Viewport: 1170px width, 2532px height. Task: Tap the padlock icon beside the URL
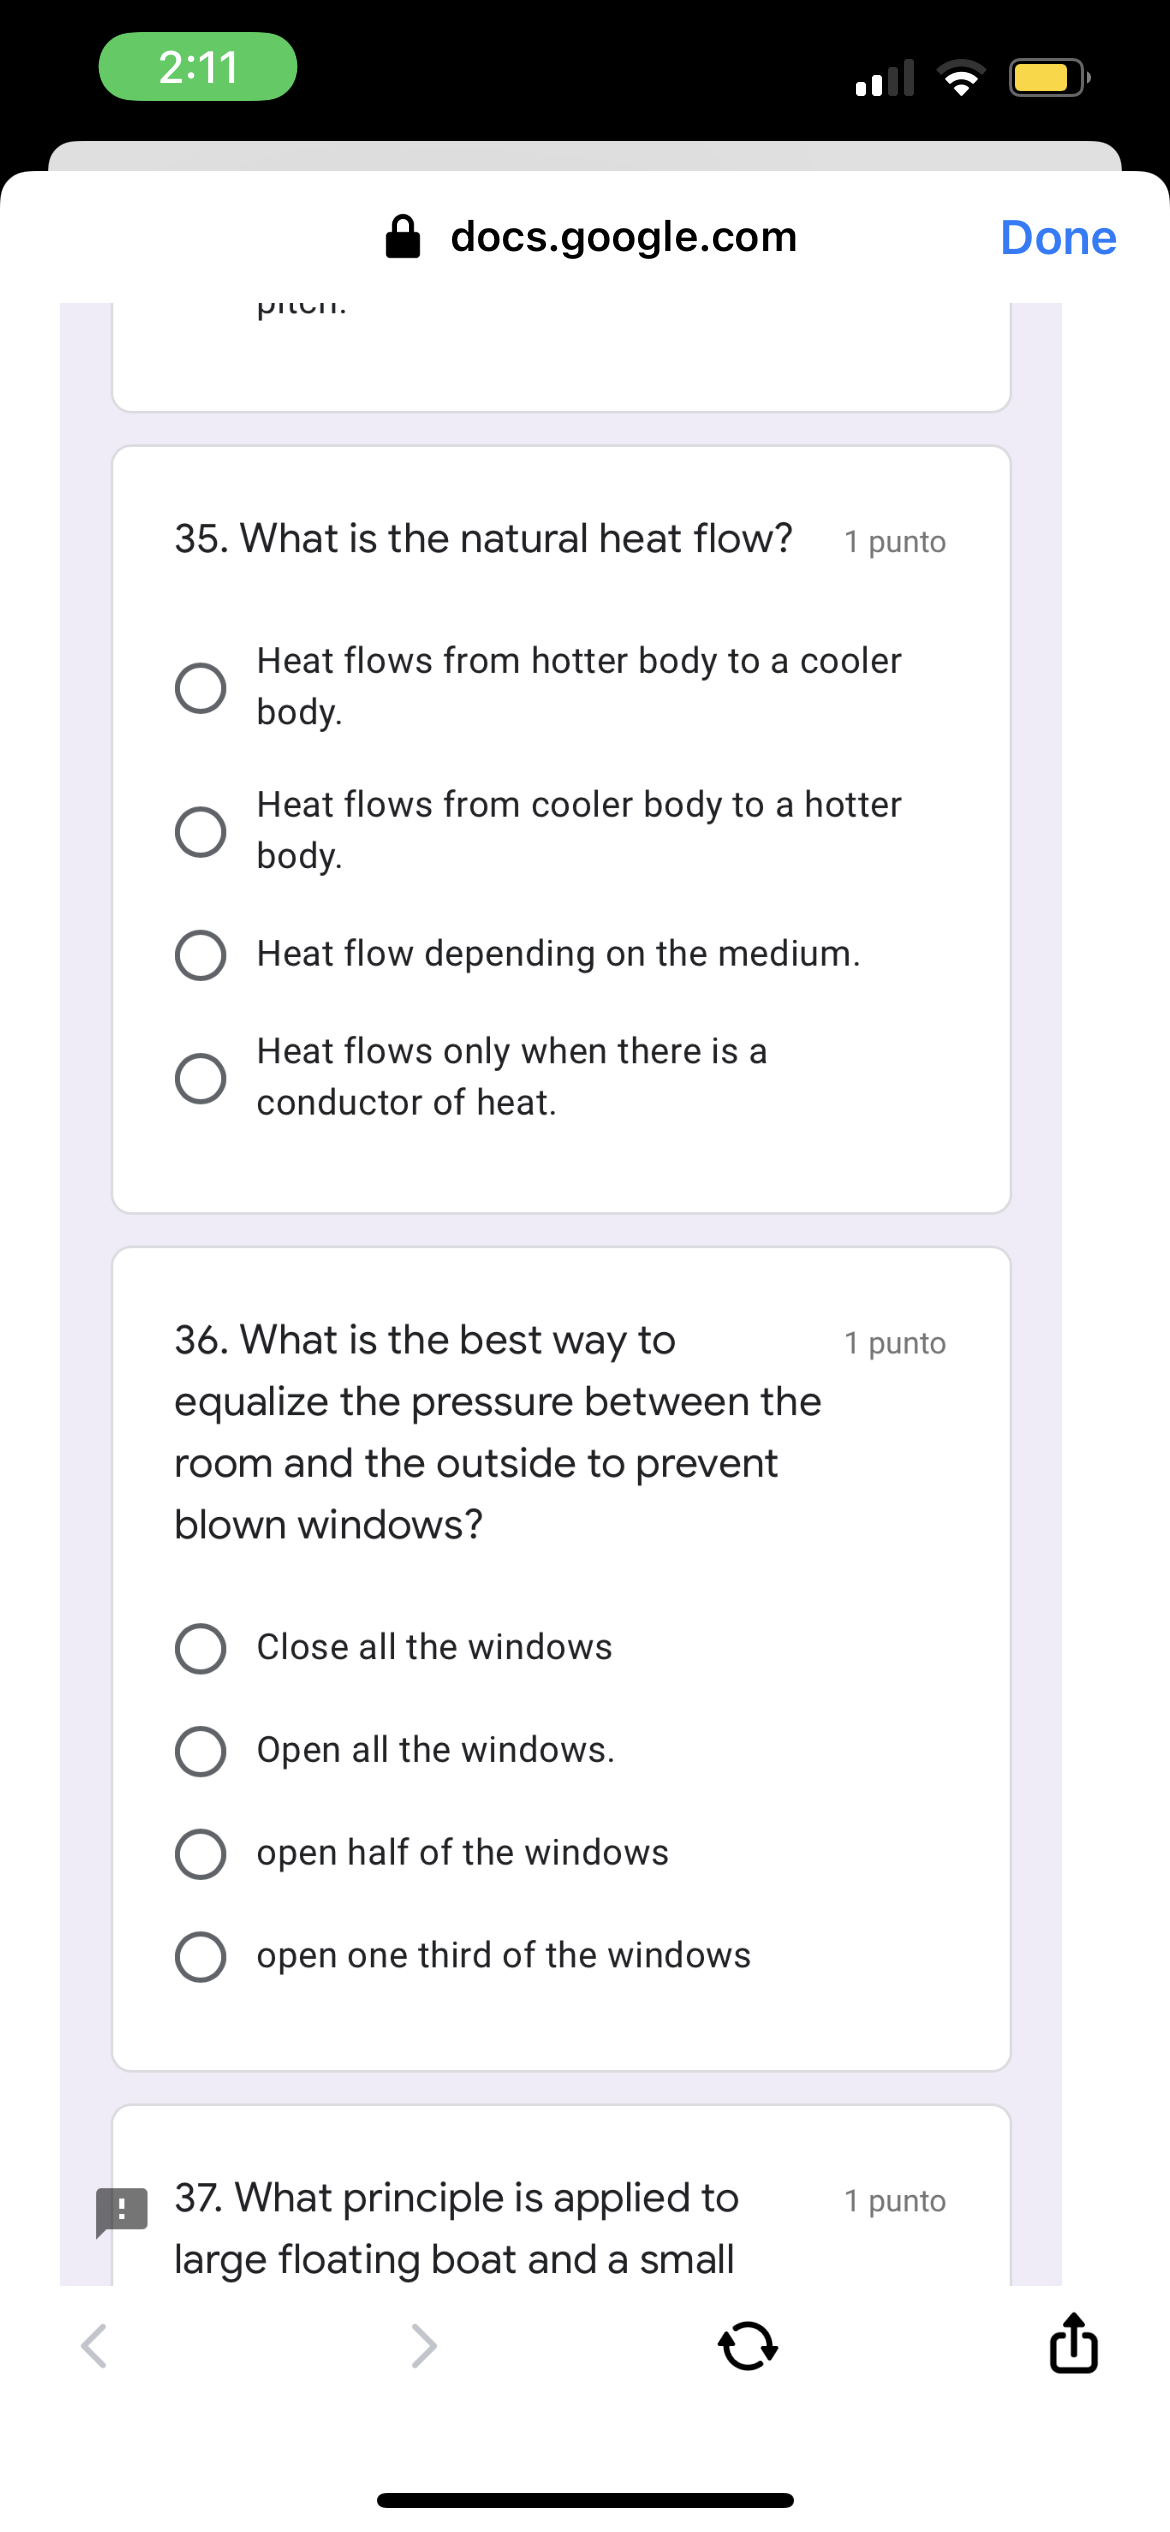[x=403, y=237]
